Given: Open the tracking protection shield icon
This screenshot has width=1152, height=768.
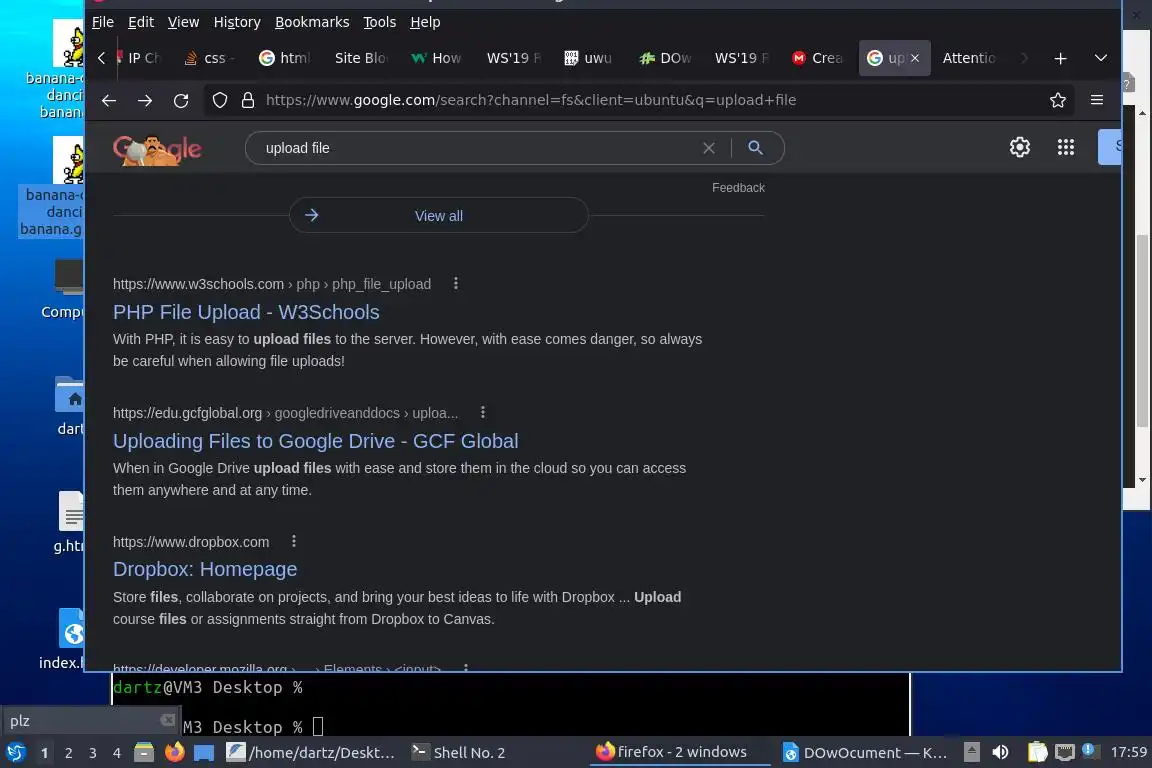Looking at the screenshot, I should (220, 100).
